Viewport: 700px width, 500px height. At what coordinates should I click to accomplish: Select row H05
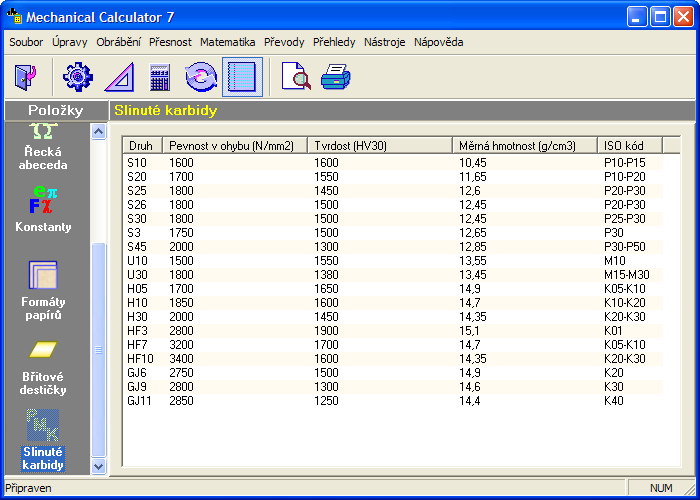click(393, 289)
